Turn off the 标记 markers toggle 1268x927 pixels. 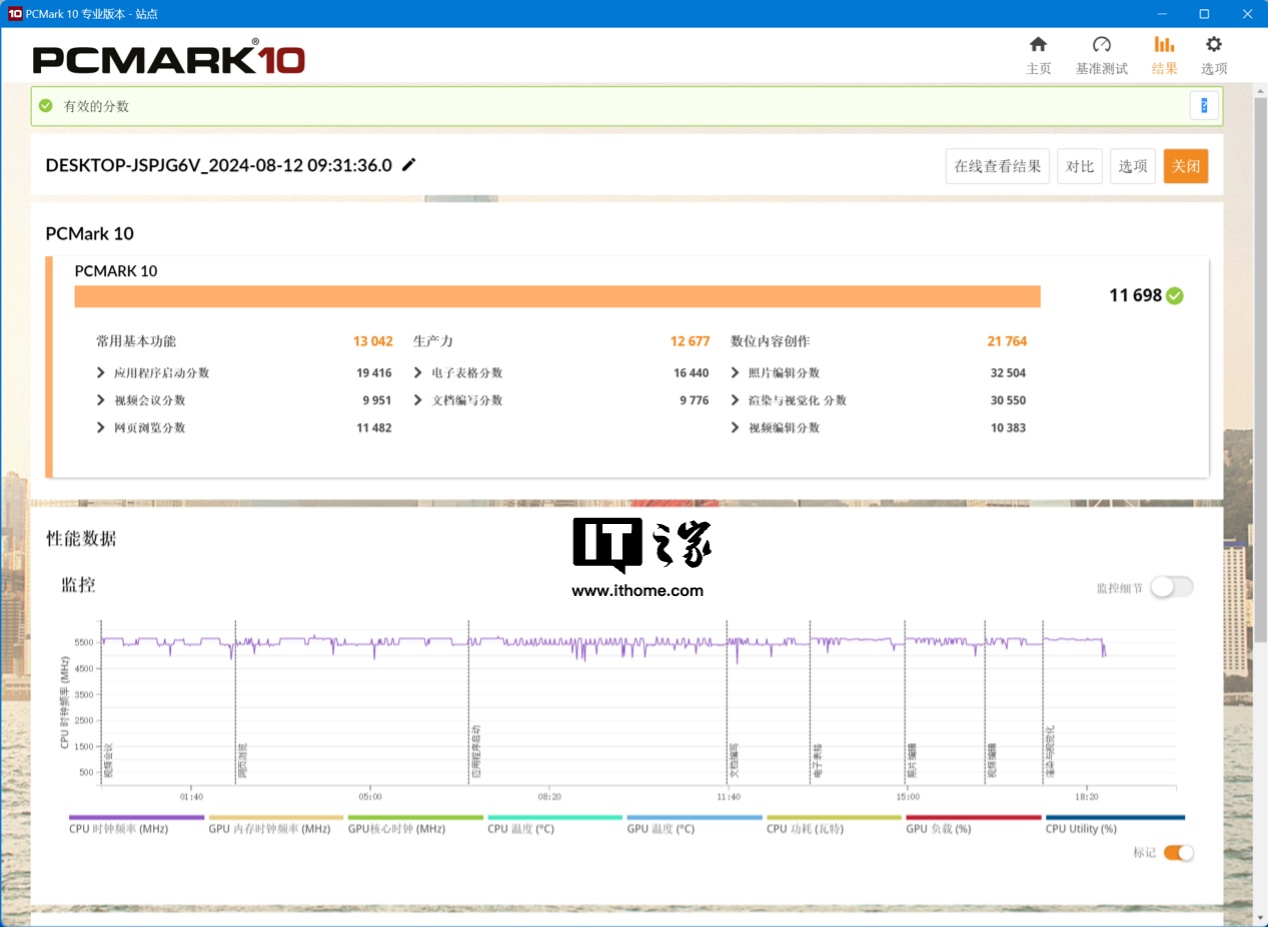1179,853
